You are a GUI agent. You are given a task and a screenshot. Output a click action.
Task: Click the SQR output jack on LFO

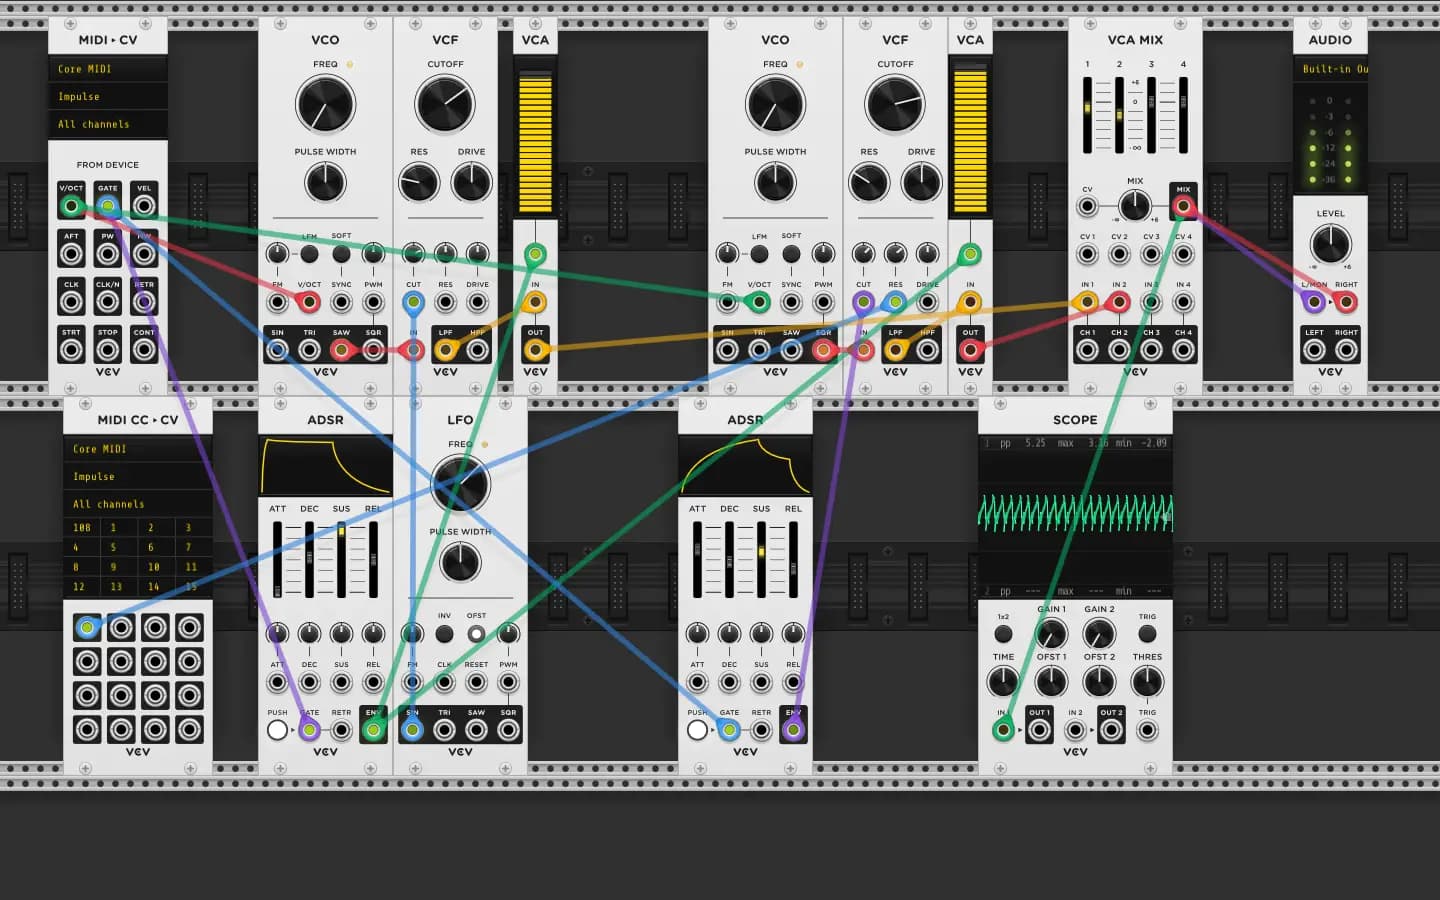point(508,730)
